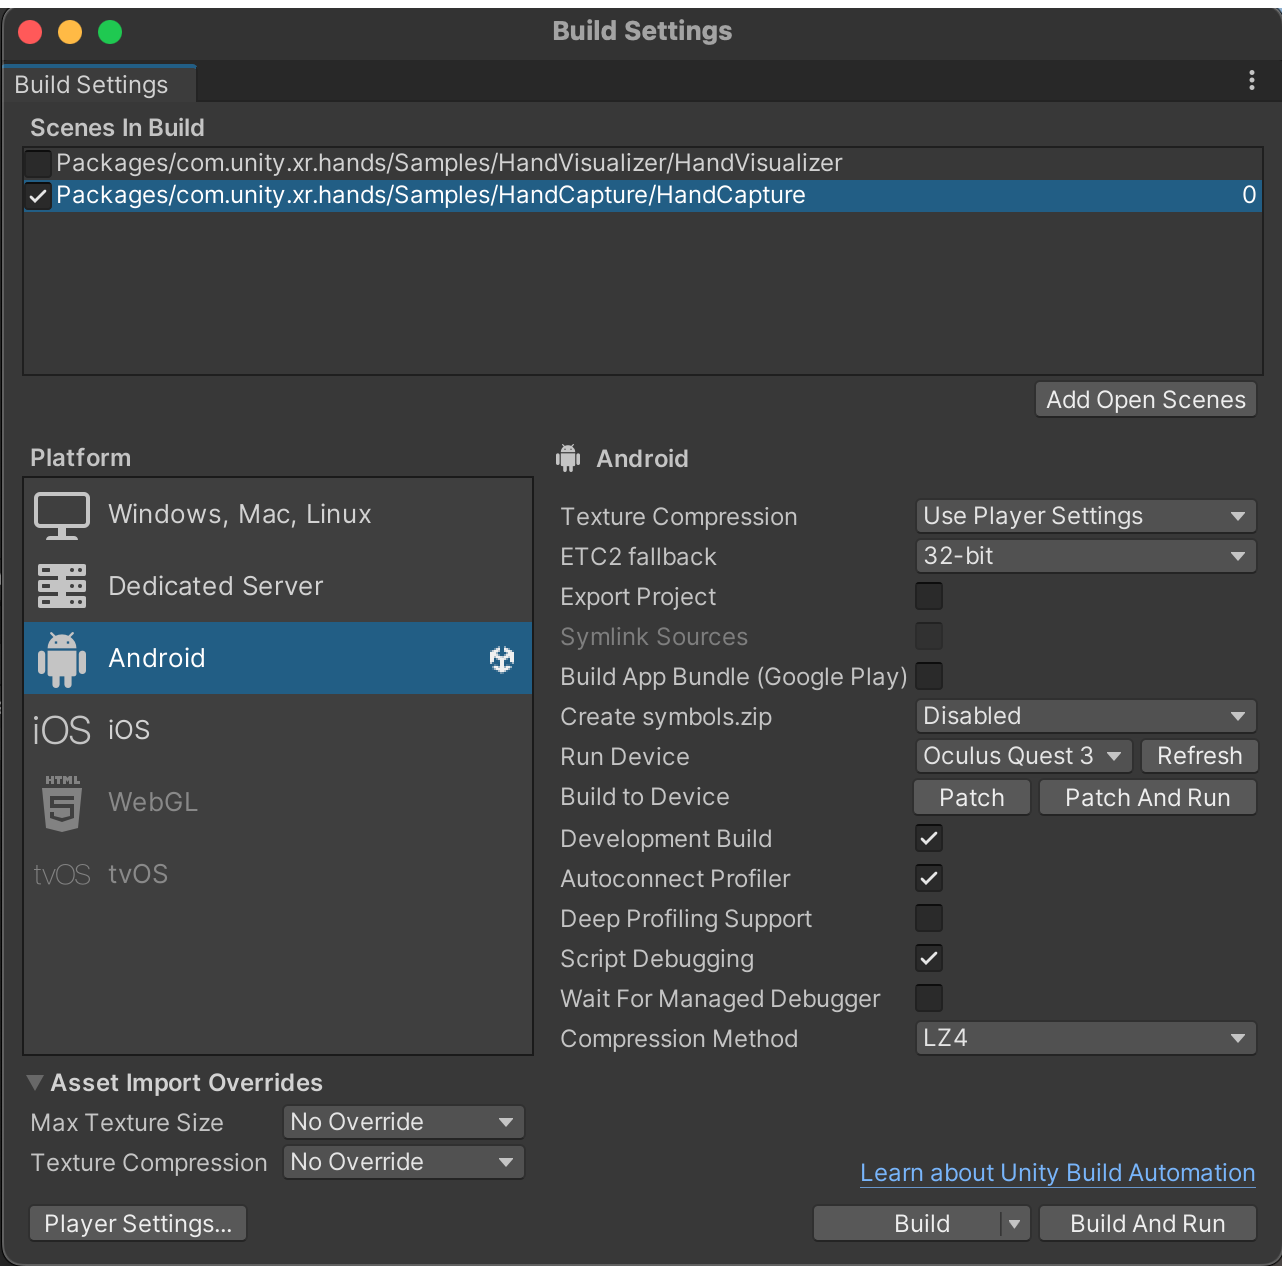Click the active-platform Unity icon on Android row
The height and width of the screenshot is (1266, 1282).
[x=502, y=659]
